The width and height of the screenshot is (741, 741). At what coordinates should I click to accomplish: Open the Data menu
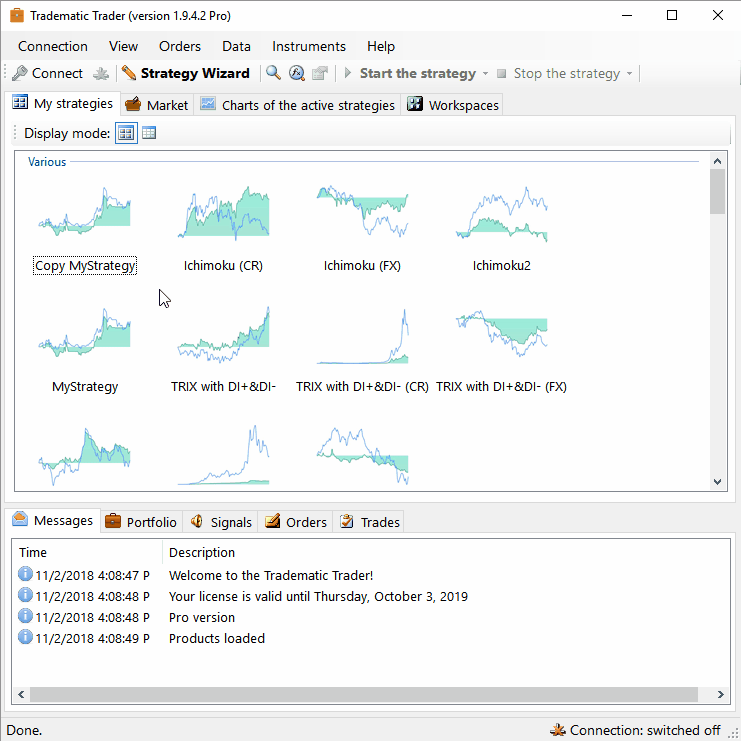(236, 46)
